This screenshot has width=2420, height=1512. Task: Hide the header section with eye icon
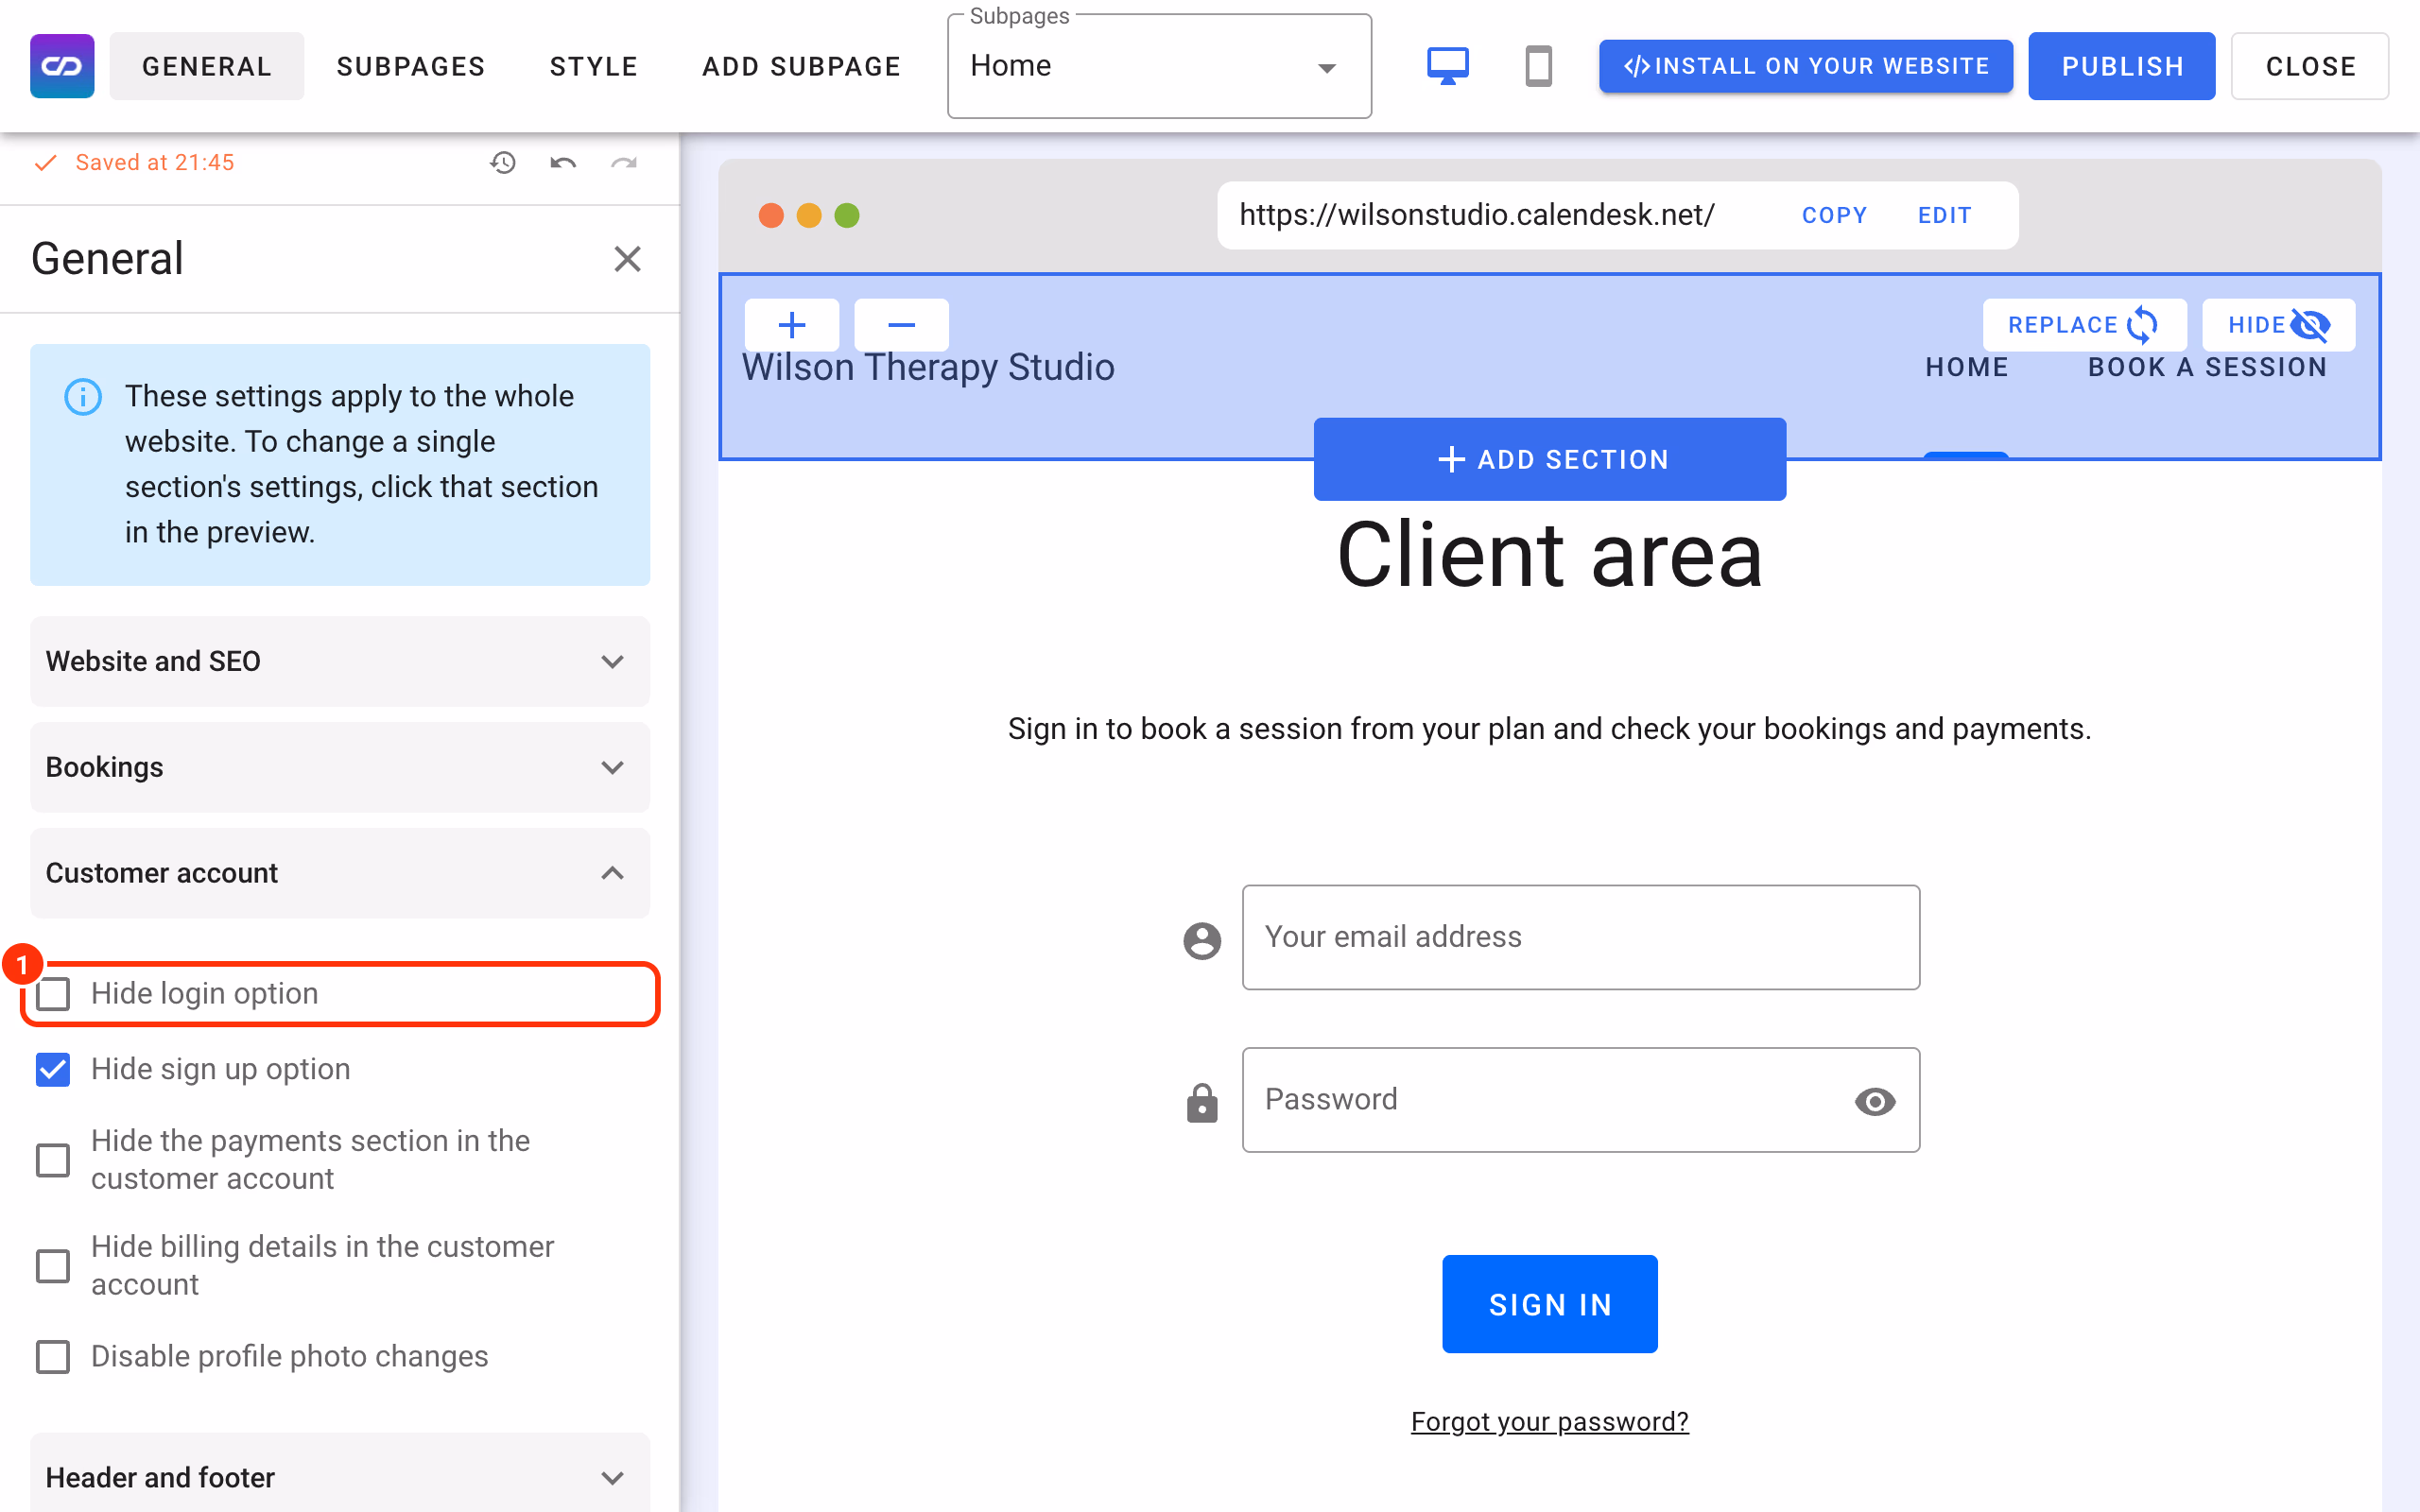2278,324
